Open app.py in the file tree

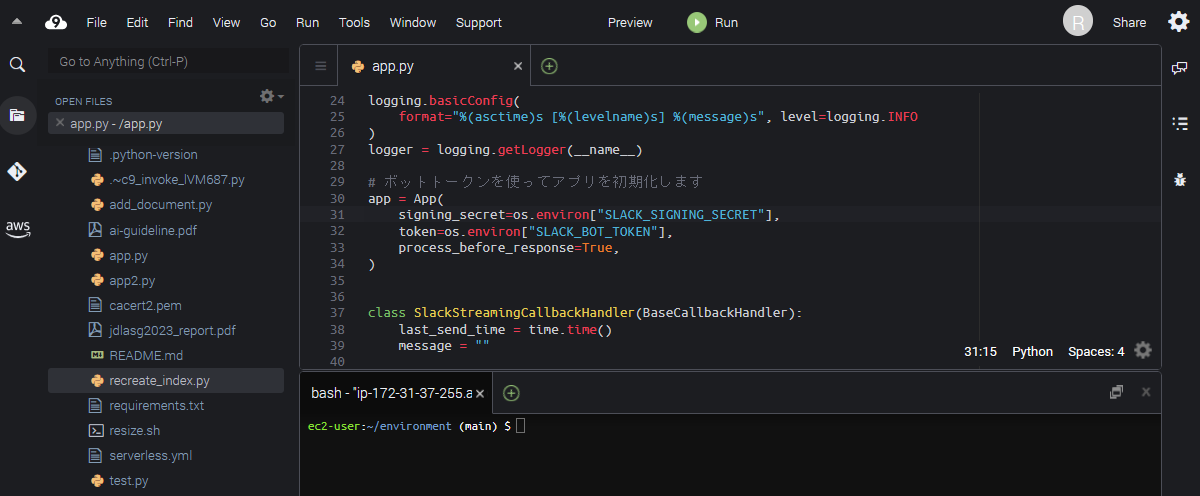pyautogui.click(x=128, y=255)
